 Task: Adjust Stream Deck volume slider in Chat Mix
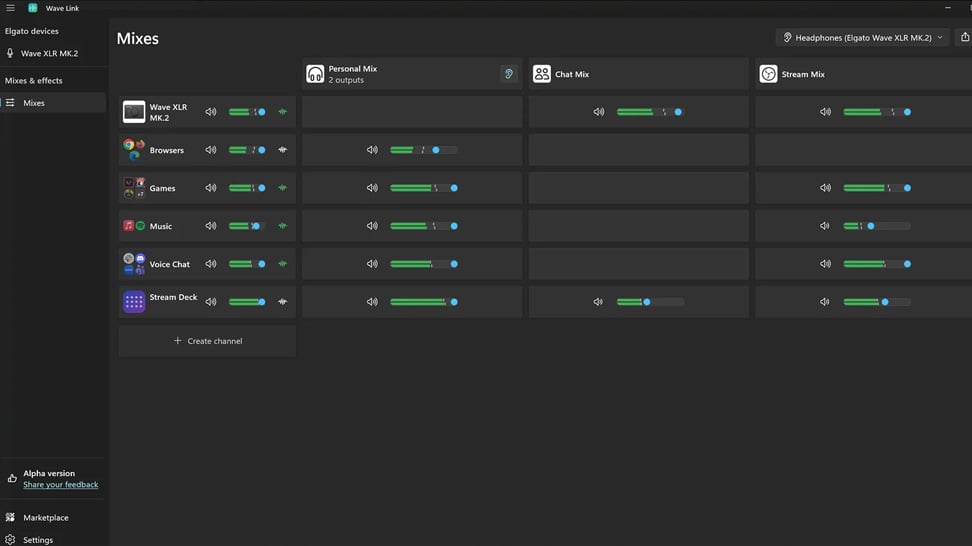(x=650, y=302)
